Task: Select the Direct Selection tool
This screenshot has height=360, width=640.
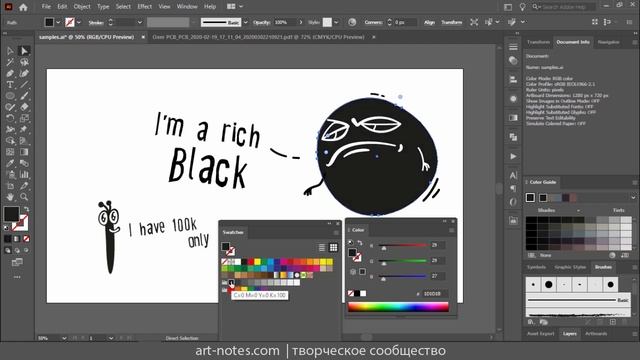Action: 24,51
